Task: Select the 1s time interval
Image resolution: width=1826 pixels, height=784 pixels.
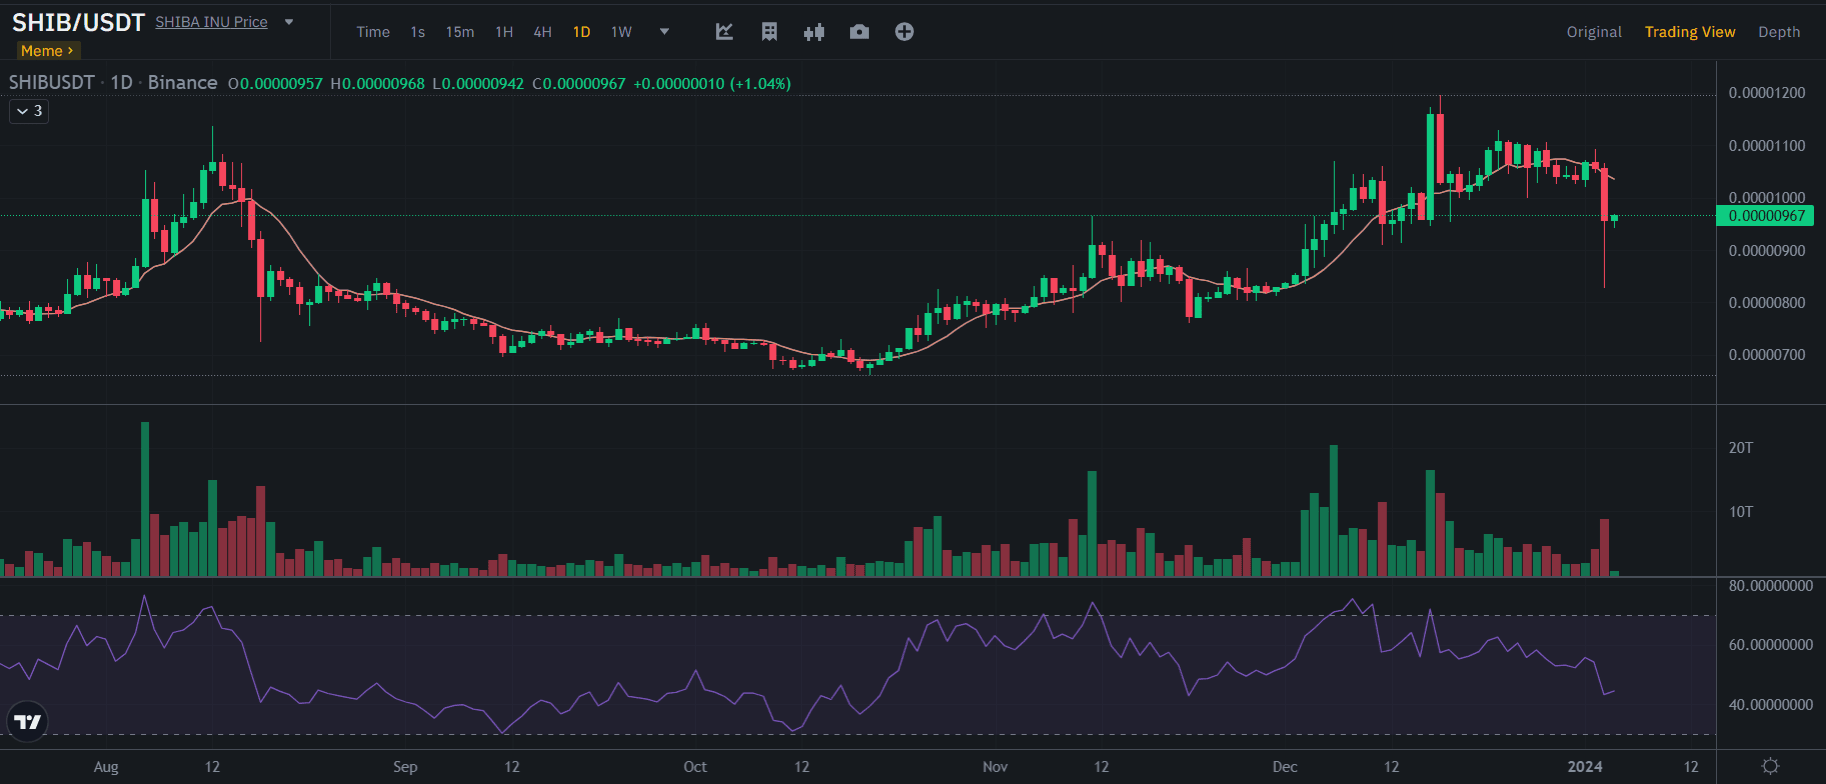Action: point(417,32)
